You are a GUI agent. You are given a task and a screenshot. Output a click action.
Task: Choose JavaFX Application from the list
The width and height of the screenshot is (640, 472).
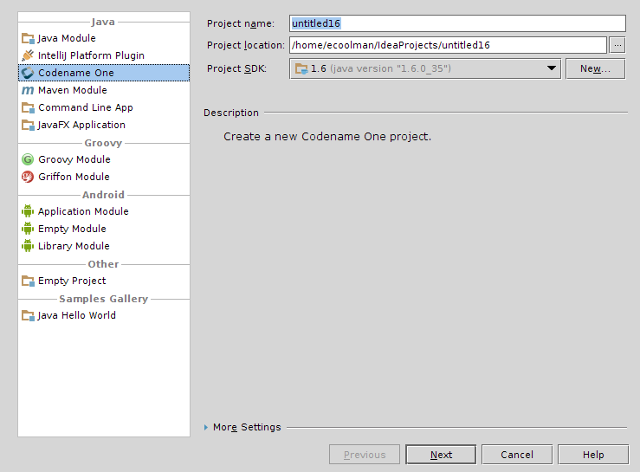81,125
